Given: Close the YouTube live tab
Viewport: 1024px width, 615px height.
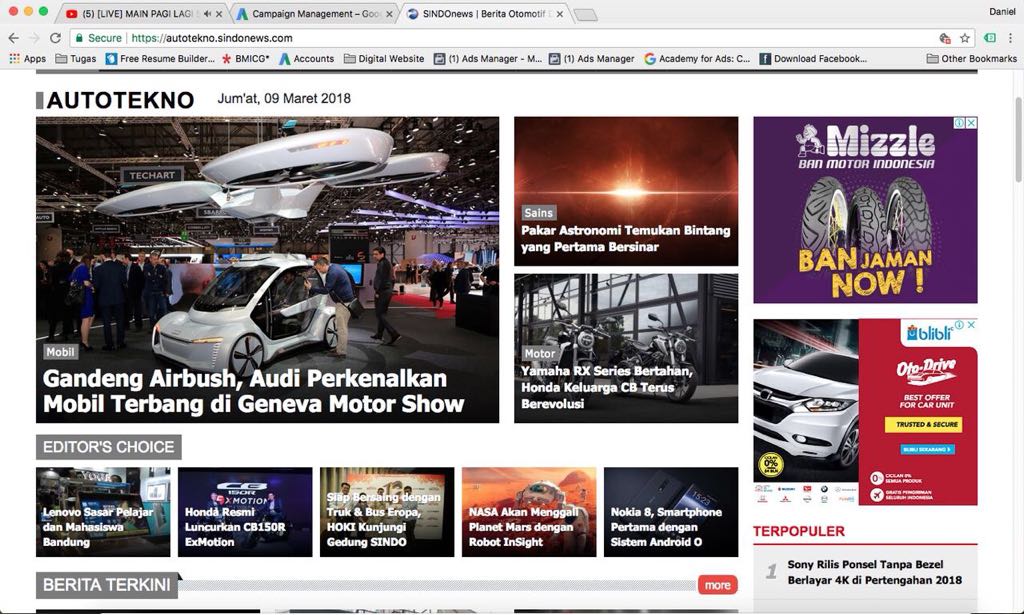Looking at the screenshot, I should tap(219, 14).
